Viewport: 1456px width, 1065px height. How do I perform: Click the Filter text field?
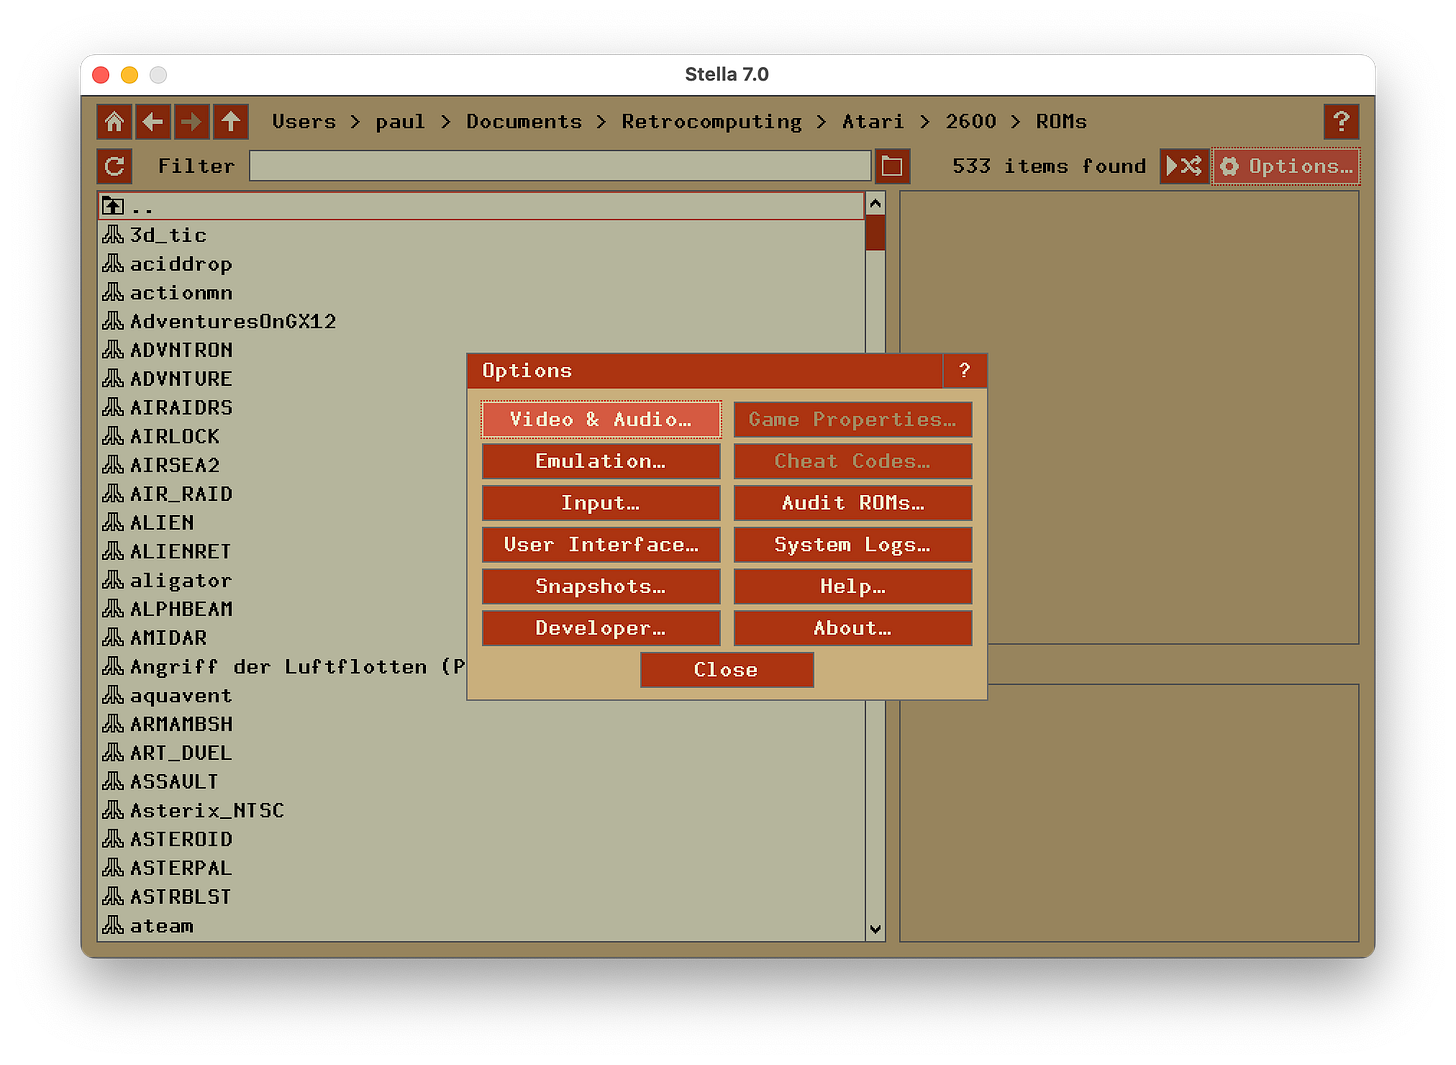point(560,166)
